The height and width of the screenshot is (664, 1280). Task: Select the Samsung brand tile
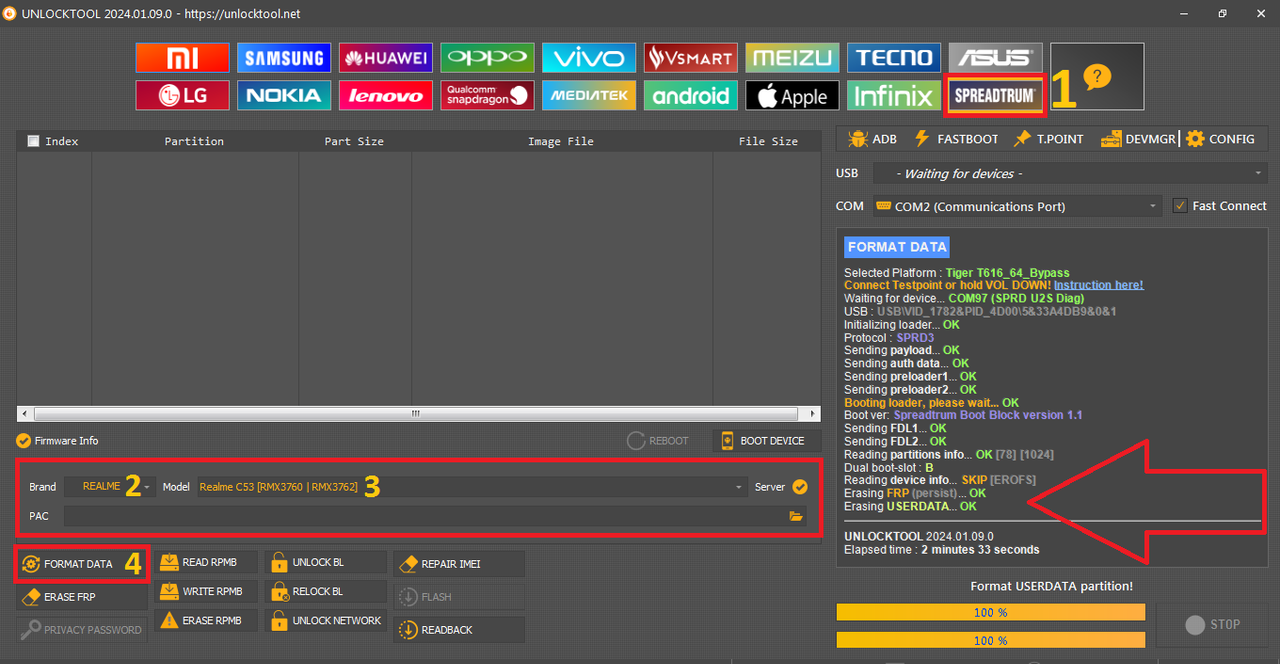tap(283, 57)
